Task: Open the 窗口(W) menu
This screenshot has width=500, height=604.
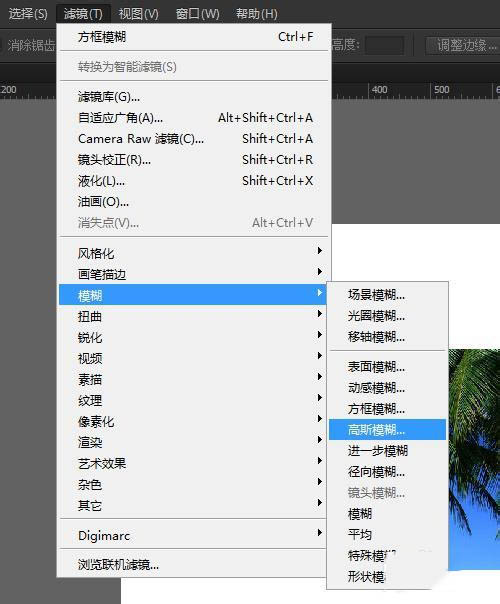Action: pyautogui.click(x=197, y=14)
